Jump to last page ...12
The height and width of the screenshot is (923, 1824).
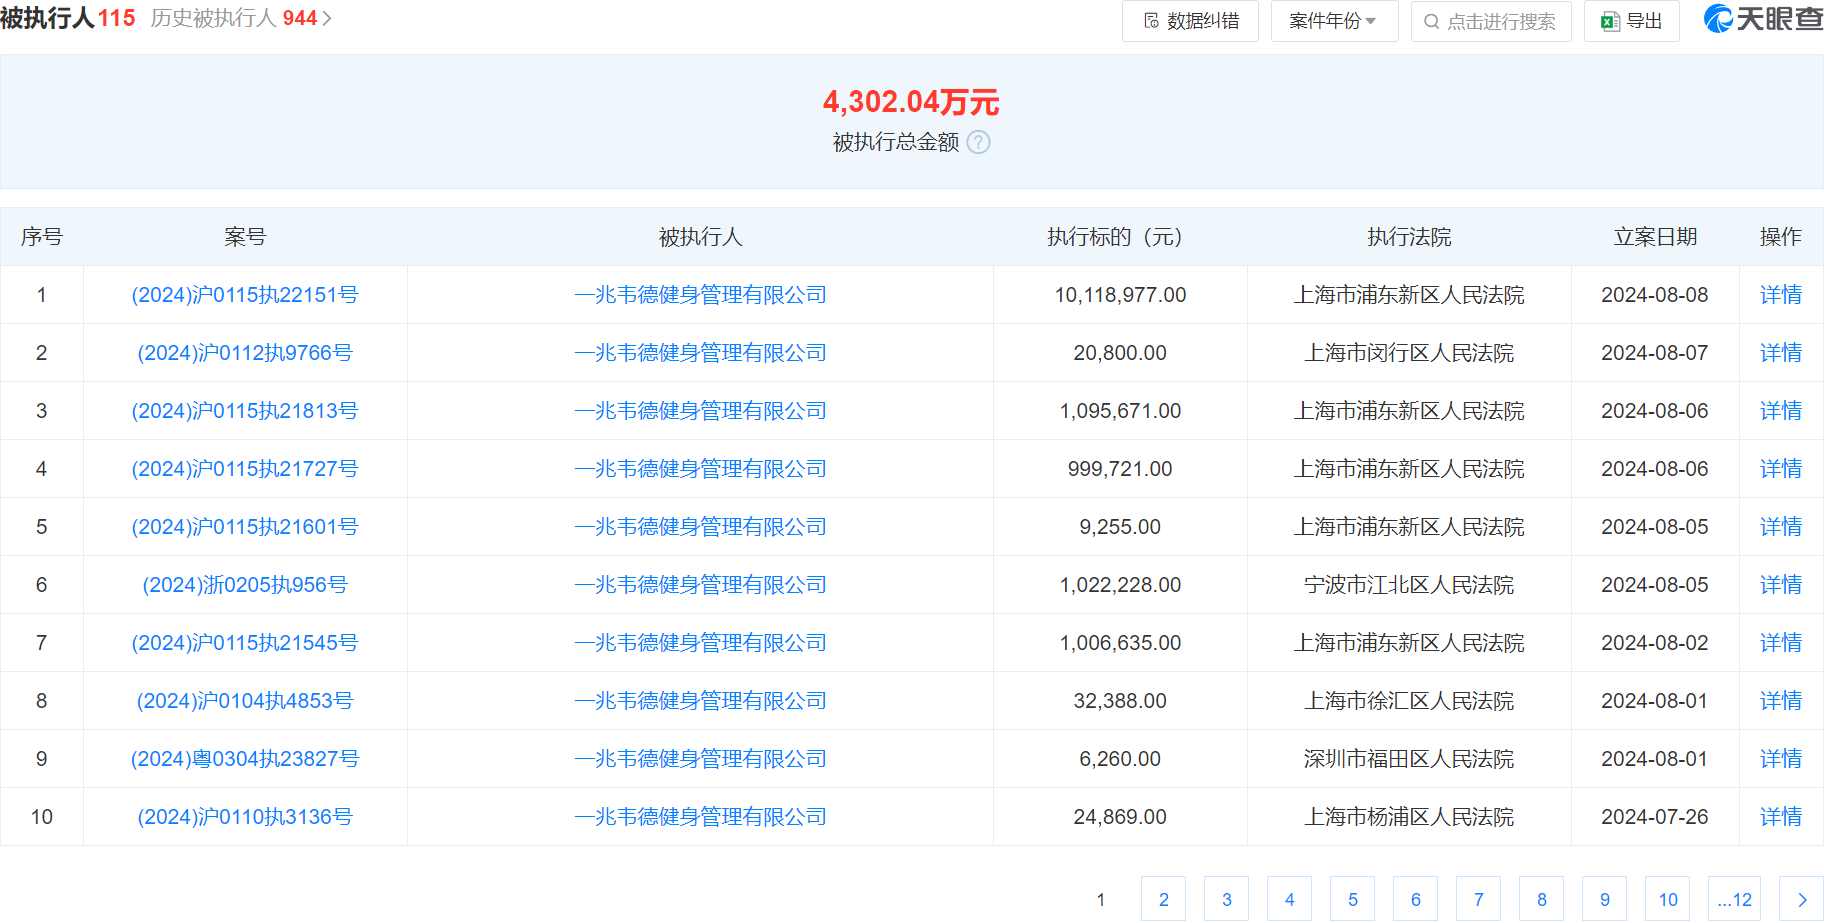pyautogui.click(x=1735, y=899)
